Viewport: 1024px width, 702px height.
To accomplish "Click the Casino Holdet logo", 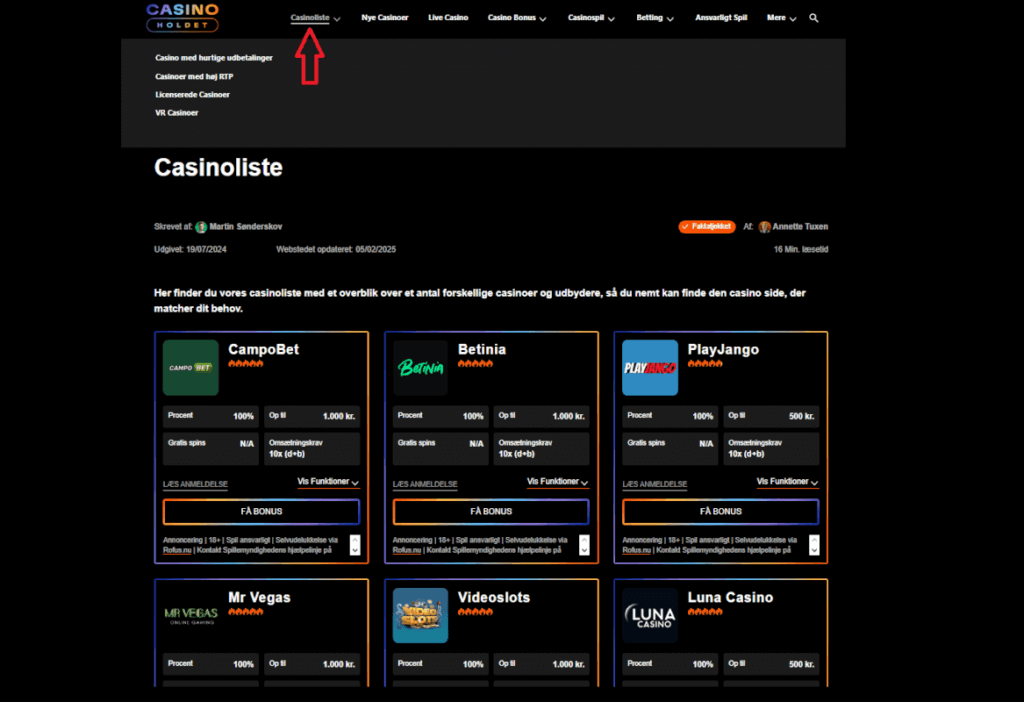I will [x=182, y=16].
